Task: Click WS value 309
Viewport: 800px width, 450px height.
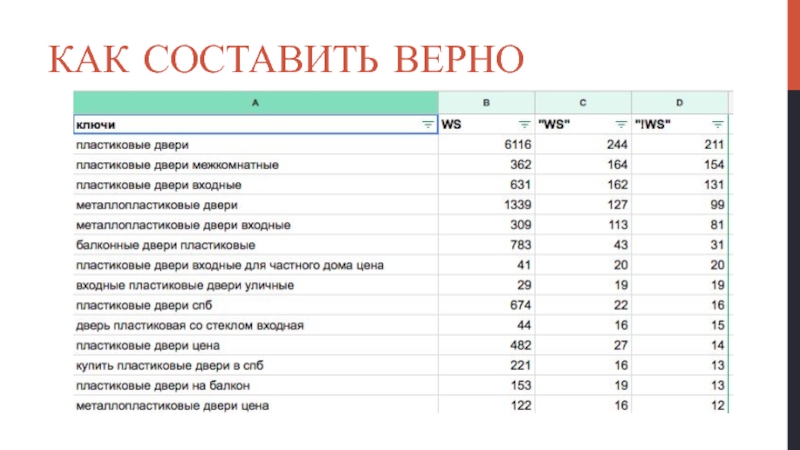Action: click(520, 225)
